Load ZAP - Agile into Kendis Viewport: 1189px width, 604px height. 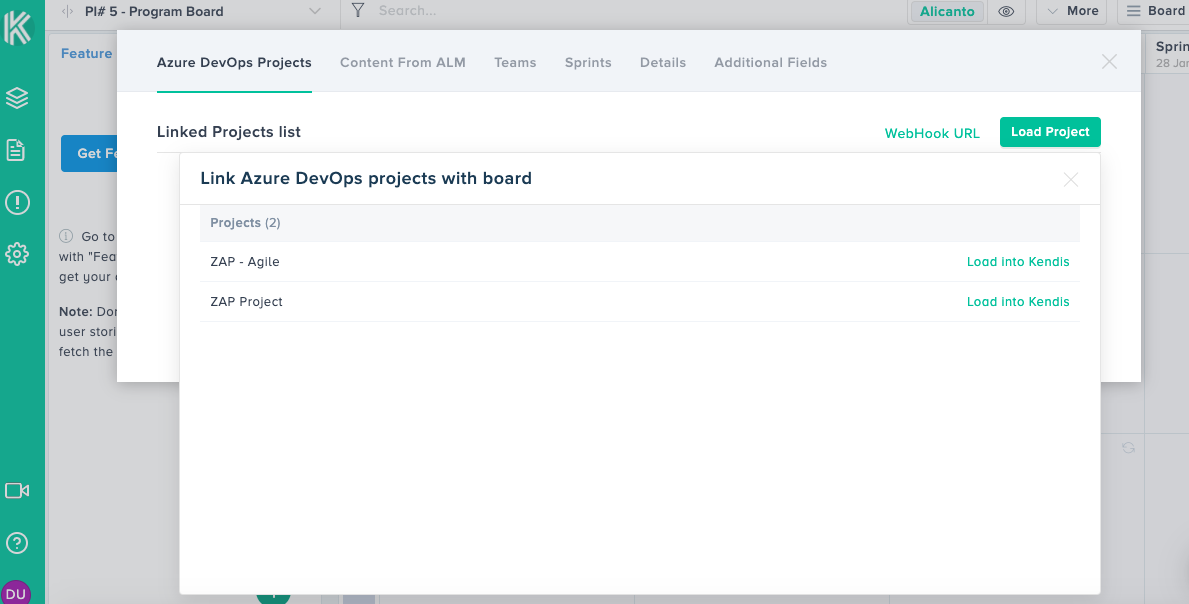[x=1017, y=262]
